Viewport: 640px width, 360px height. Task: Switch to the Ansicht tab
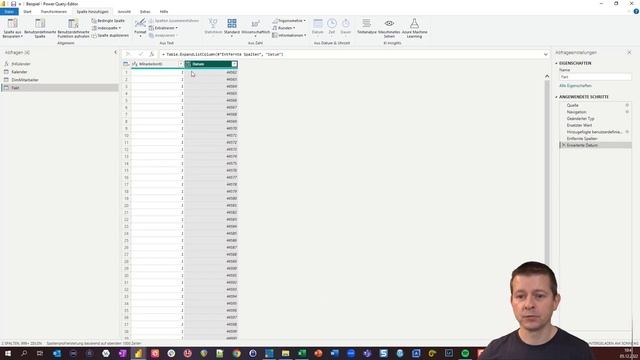[124, 12]
